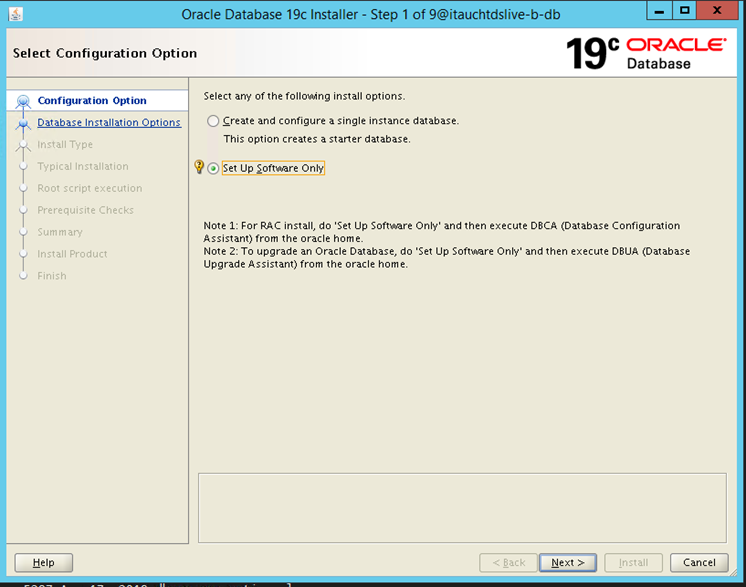The width and height of the screenshot is (746, 587).
Task: Click the Cancel button
Action: tap(699, 562)
